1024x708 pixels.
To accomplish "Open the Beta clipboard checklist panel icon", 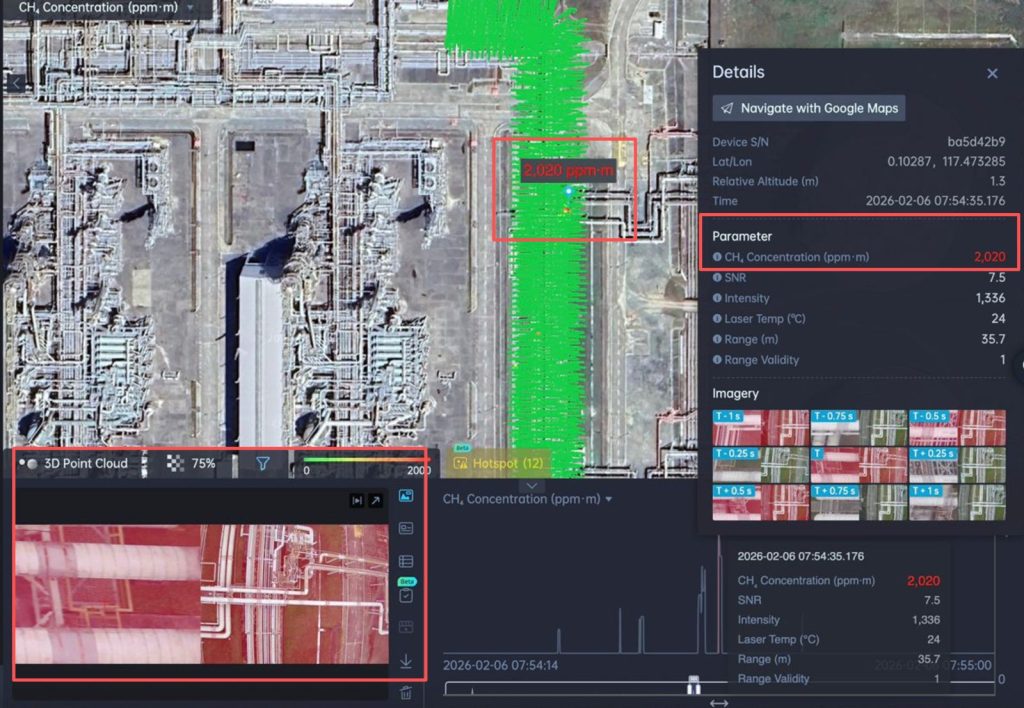I will 405,596.
